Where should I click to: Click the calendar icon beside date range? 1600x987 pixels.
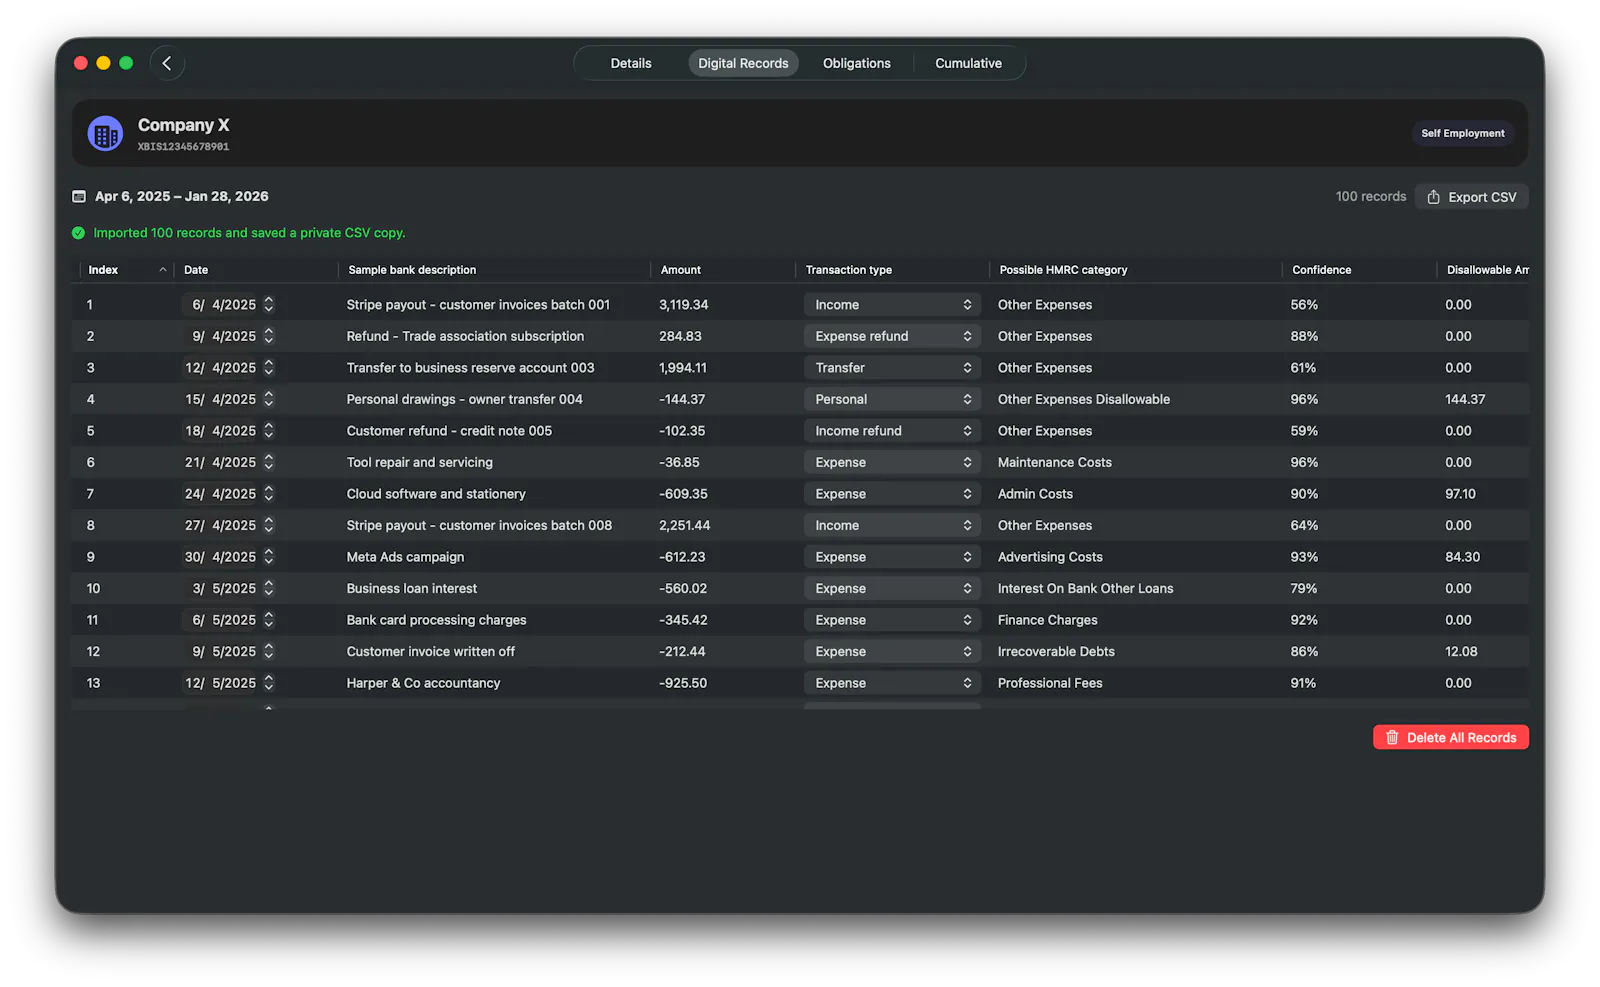(79, 197)
